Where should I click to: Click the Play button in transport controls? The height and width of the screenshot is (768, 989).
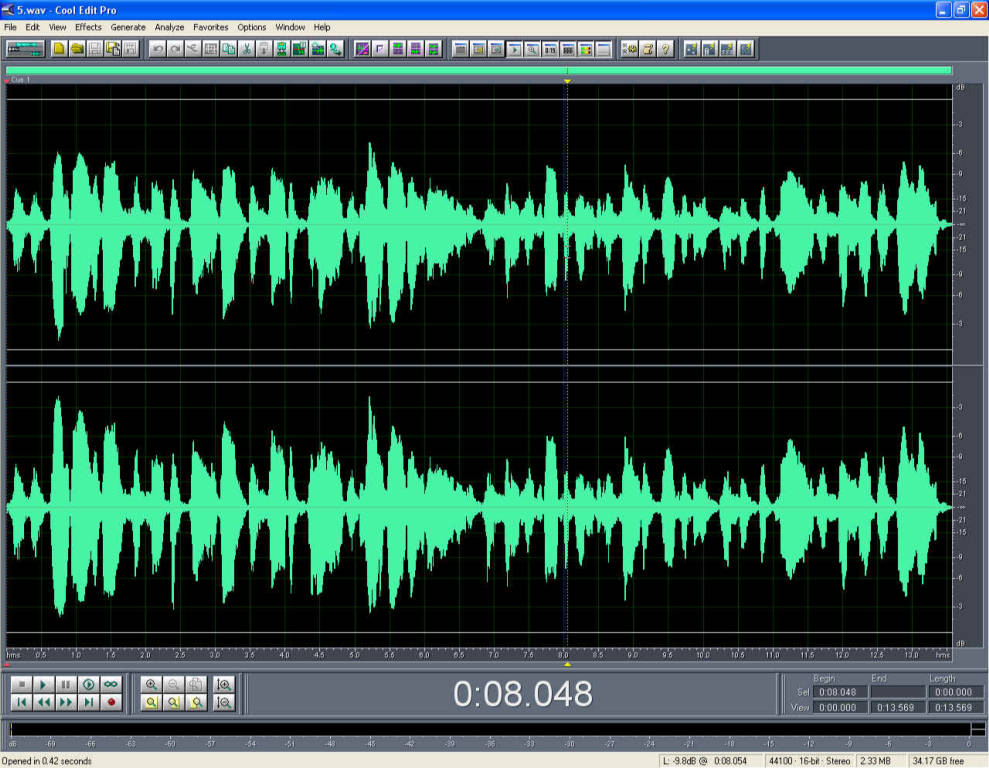pos(43,685)
